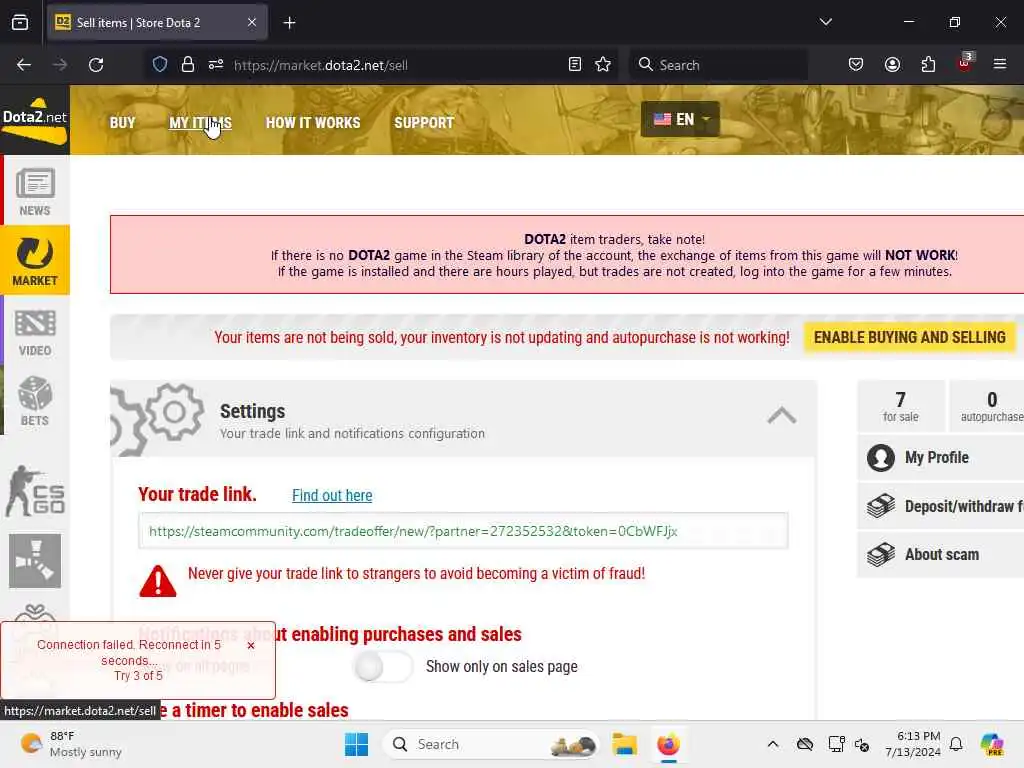Select the Sell items browser tab
The image size is (1024, 768).
(157, 23)
